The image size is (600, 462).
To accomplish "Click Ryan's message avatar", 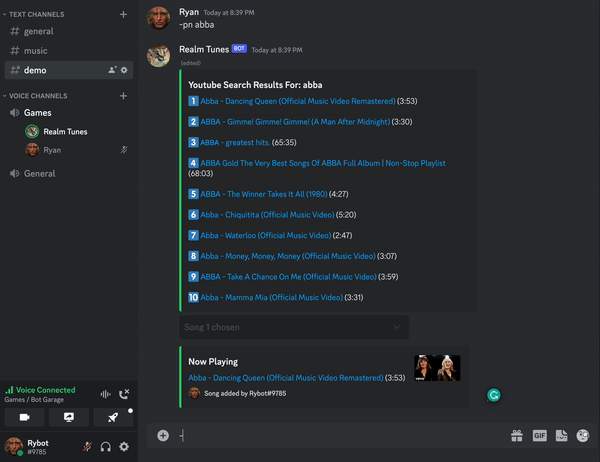I will pyautogui.click(x=158, y=18).
